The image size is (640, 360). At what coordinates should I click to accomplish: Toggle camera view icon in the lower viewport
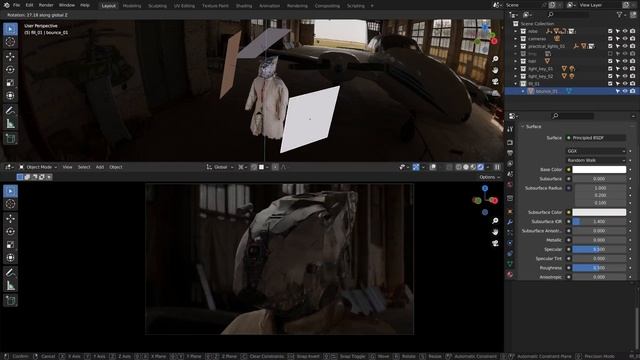(495, 243)
